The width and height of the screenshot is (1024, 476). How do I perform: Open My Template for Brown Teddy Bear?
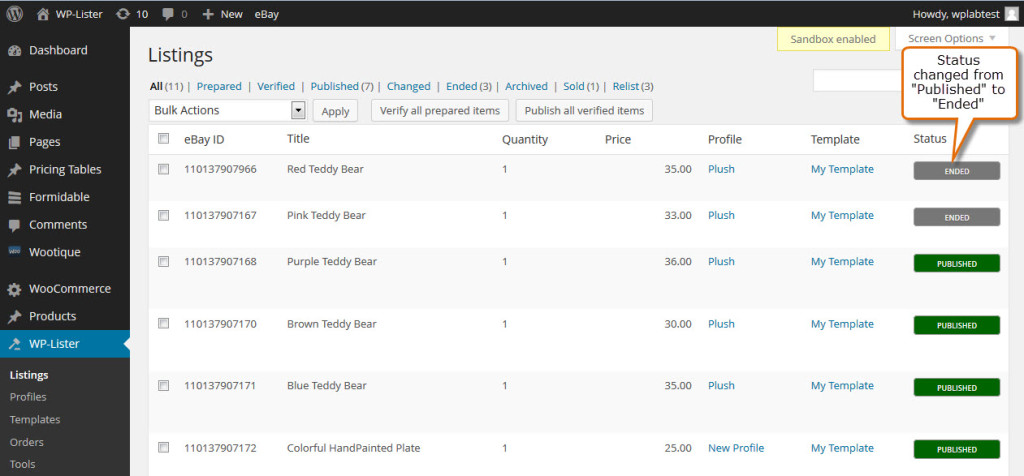(842, 324)
